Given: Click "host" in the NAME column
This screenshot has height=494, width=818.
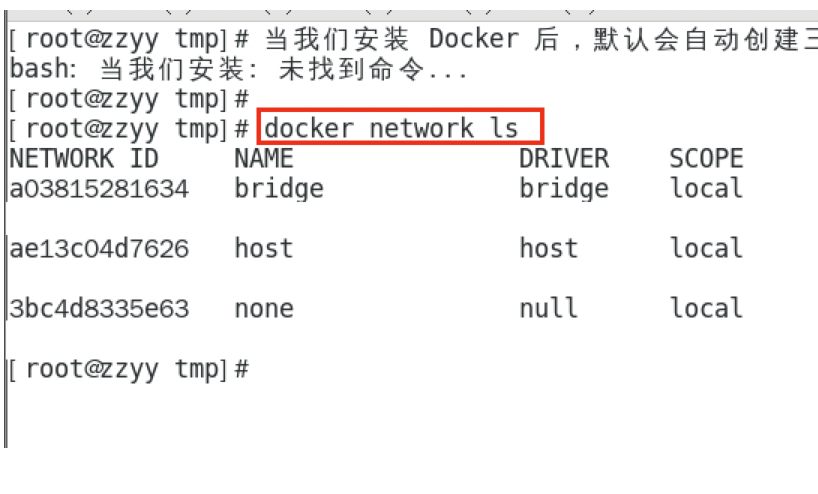Looking at the screenshot, I should (x=264, y=248).
